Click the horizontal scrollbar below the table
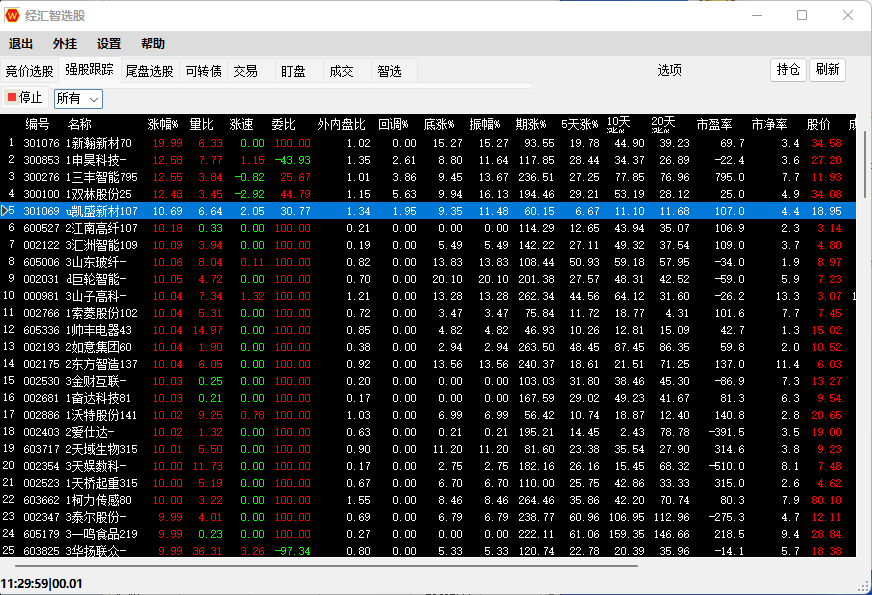The image size is (872, 595). tap(326, 566)
